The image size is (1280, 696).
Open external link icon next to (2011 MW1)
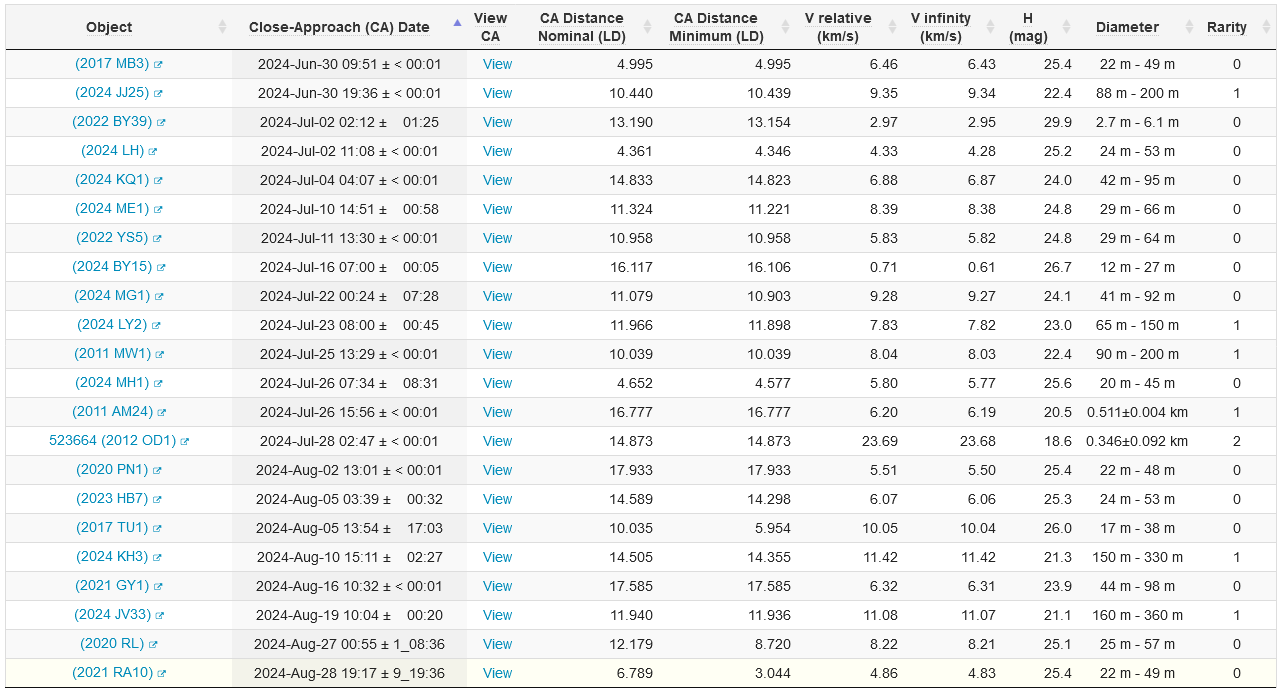(x=160, y=354)
